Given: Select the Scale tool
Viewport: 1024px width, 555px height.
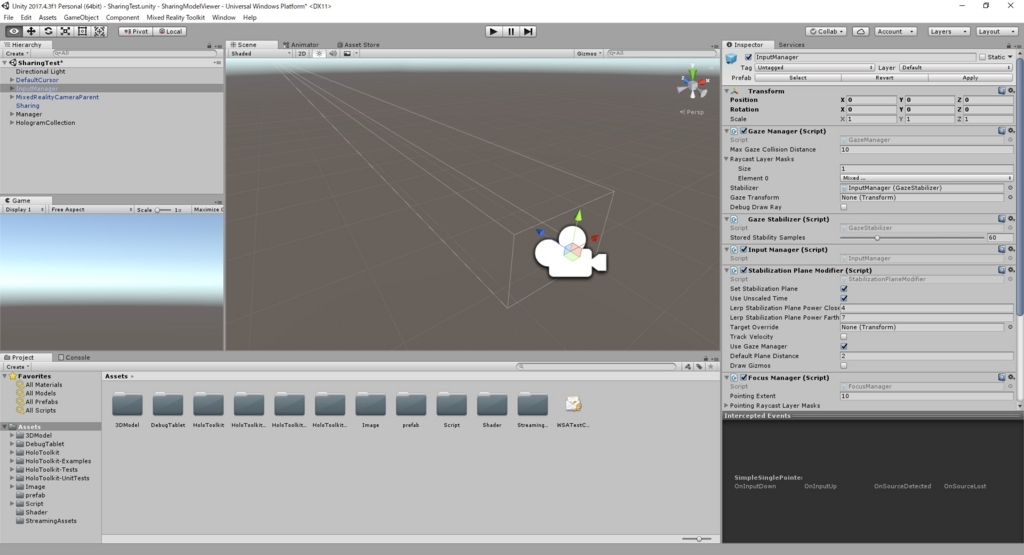Looking at the screenshot, I should tap(65, 31).
